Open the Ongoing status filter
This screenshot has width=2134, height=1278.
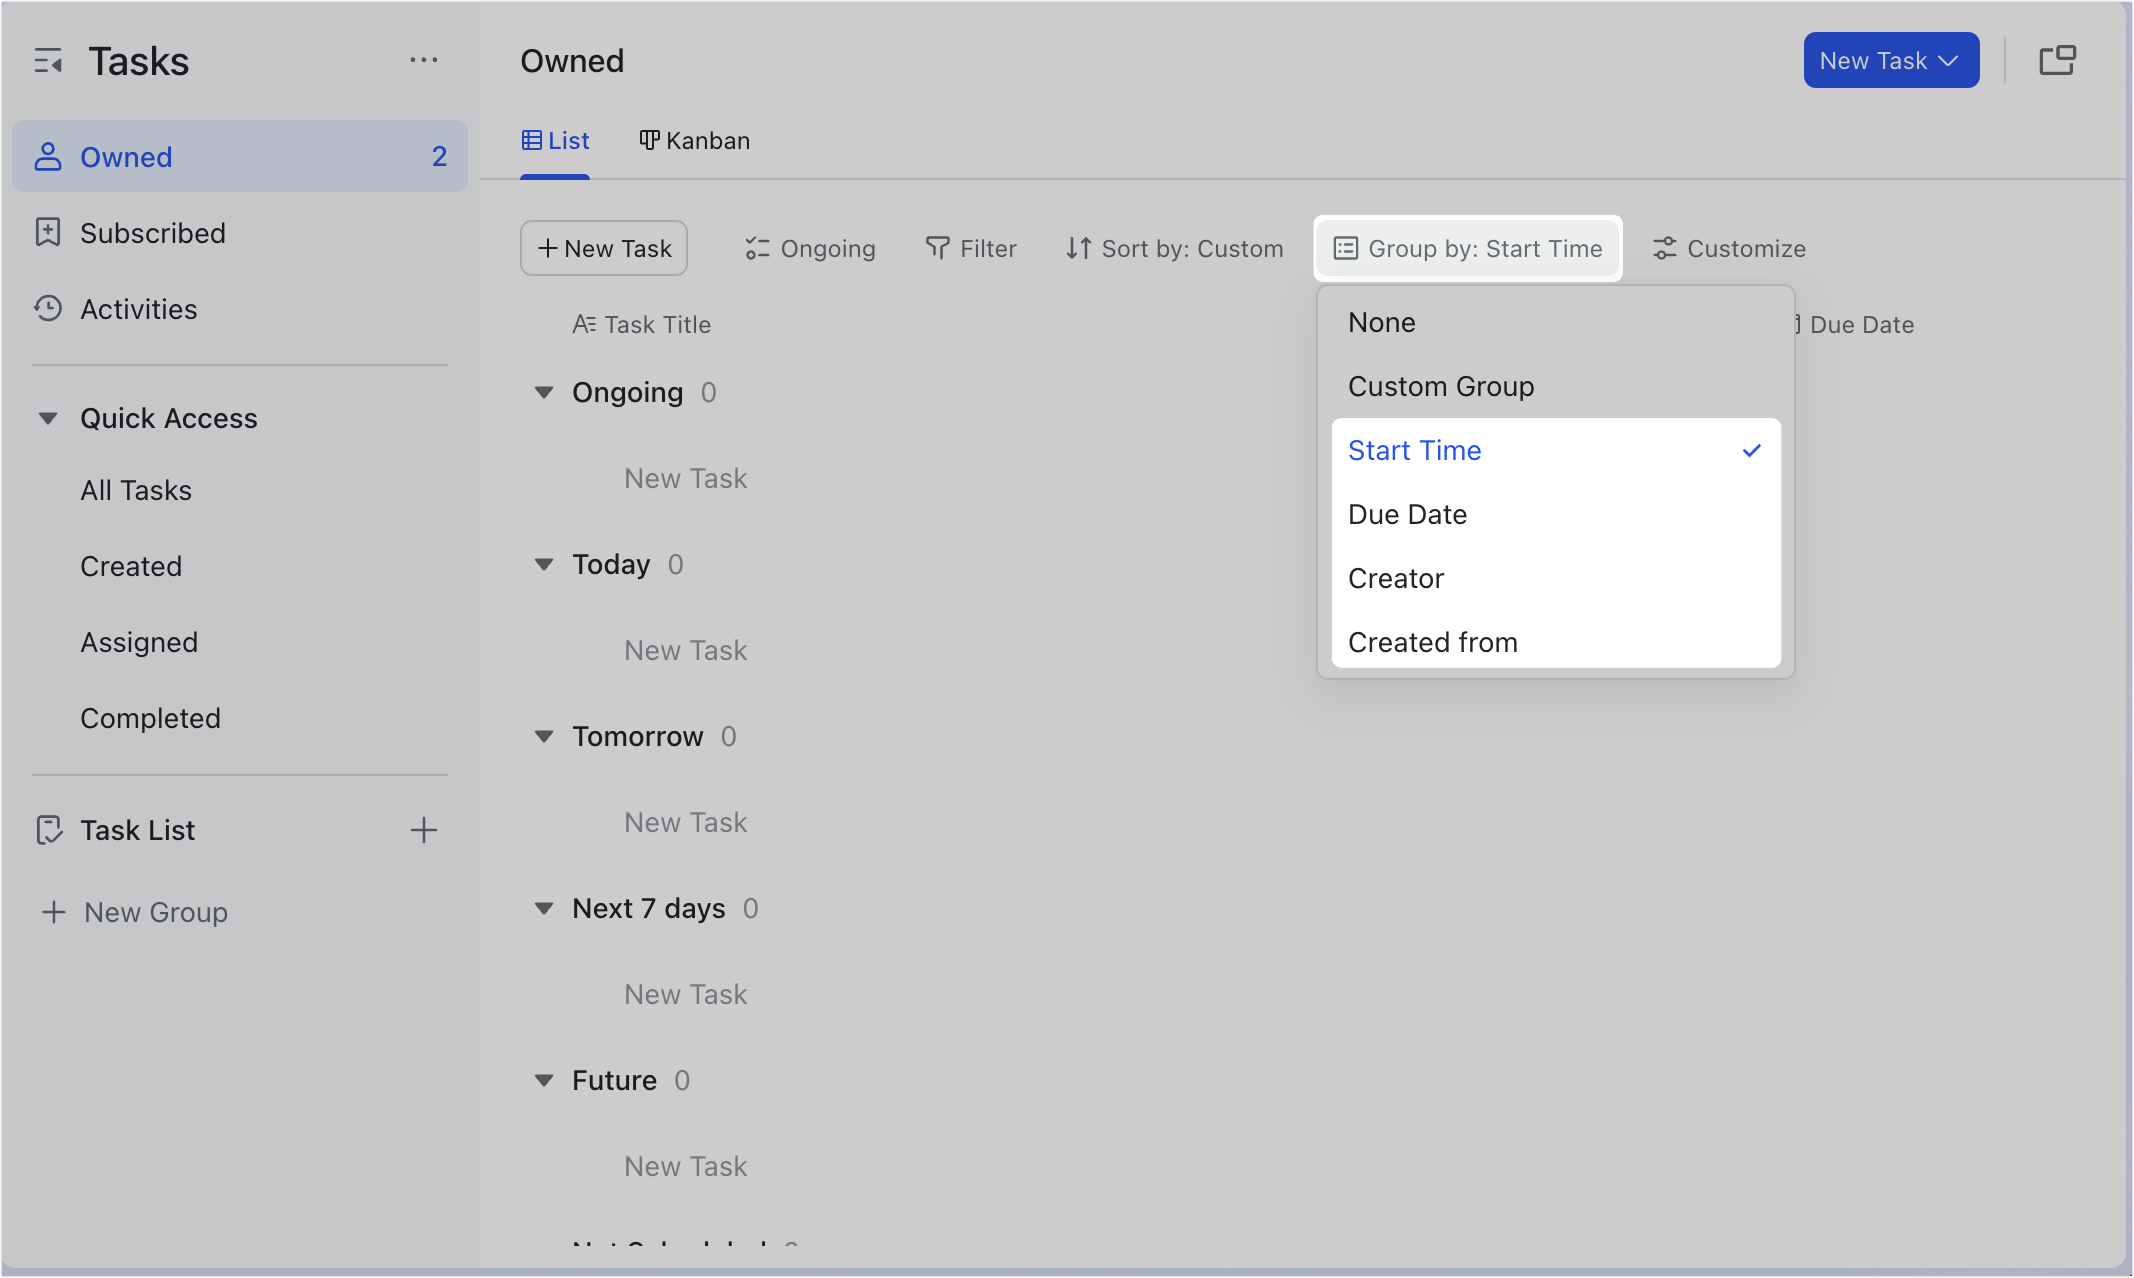click(810, 248)
